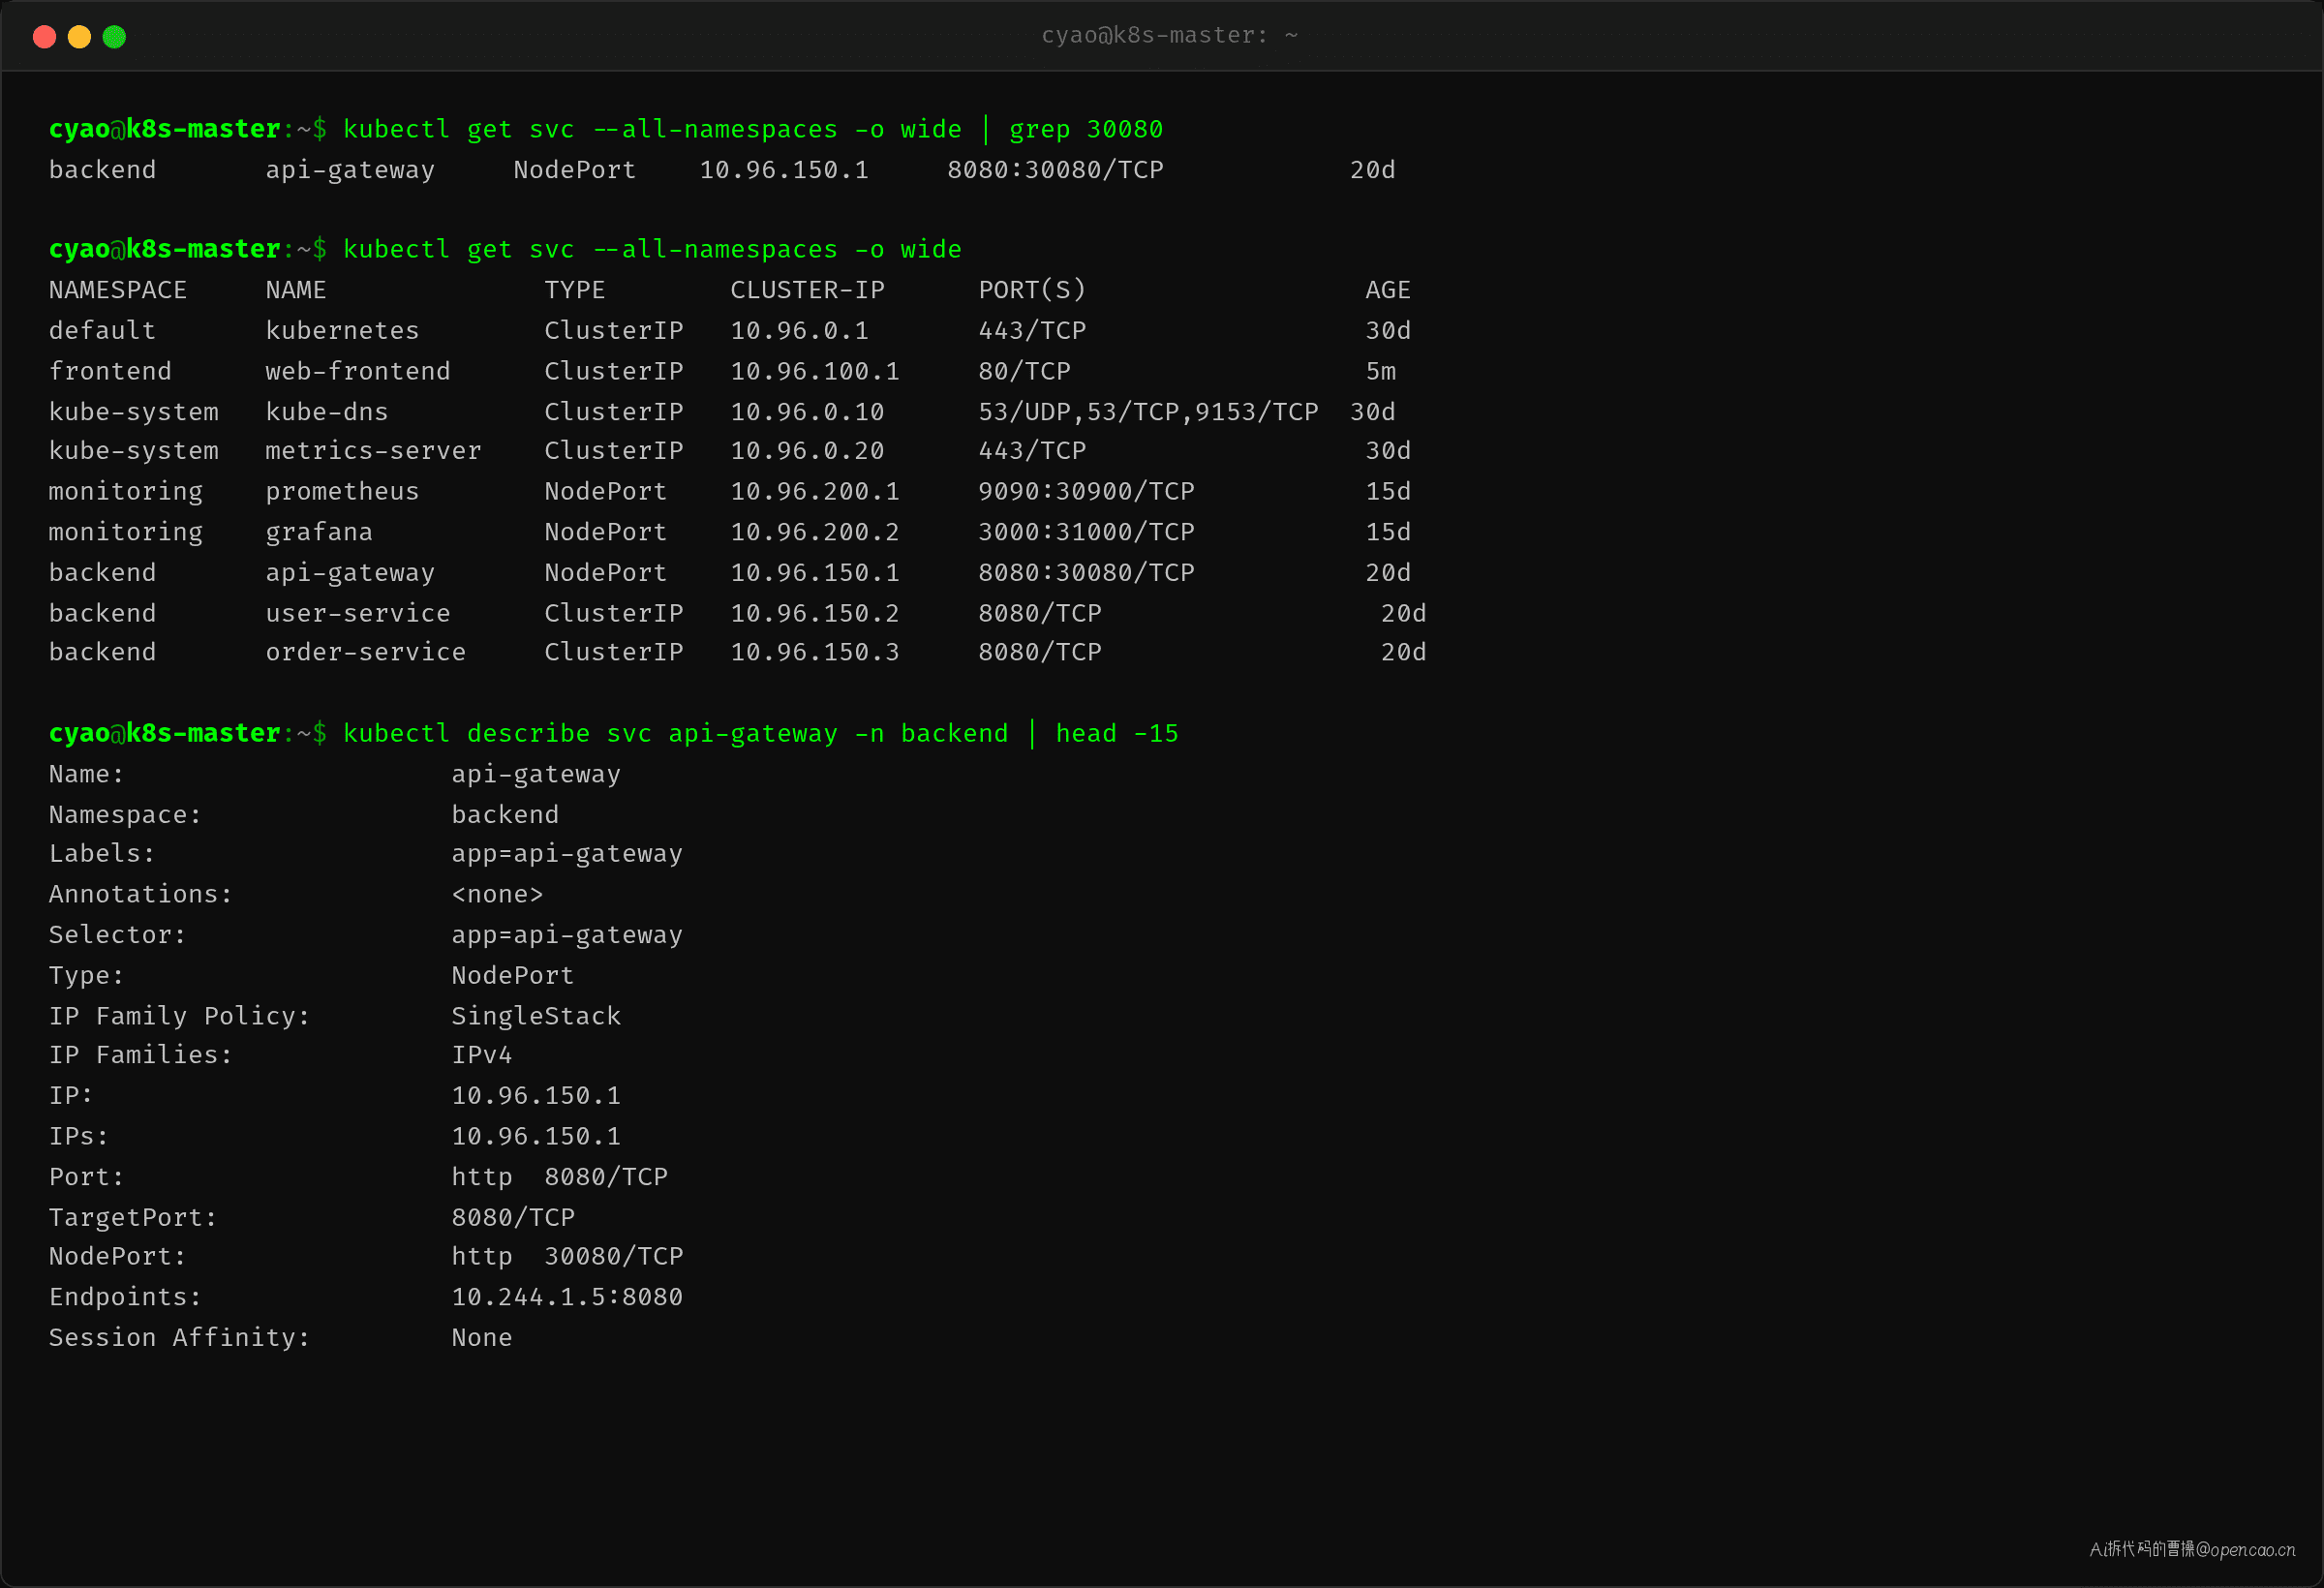Click the green maximize window button

pyautogui.click(x=114, y=37)
